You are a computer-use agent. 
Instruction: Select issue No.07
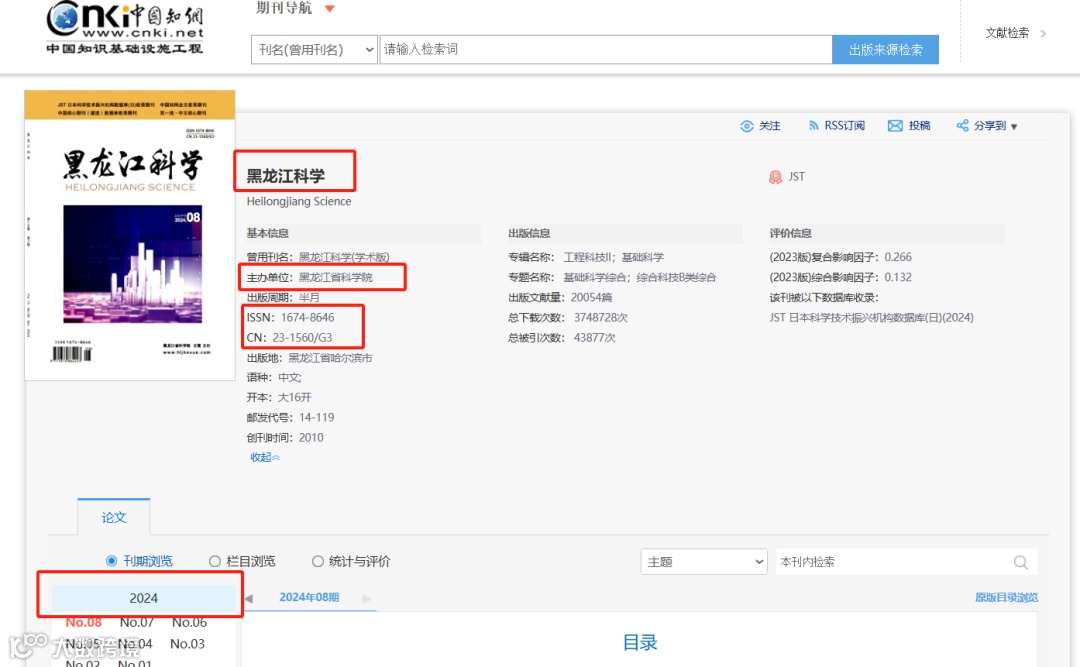pyautogui.click(x=136, y=622)
